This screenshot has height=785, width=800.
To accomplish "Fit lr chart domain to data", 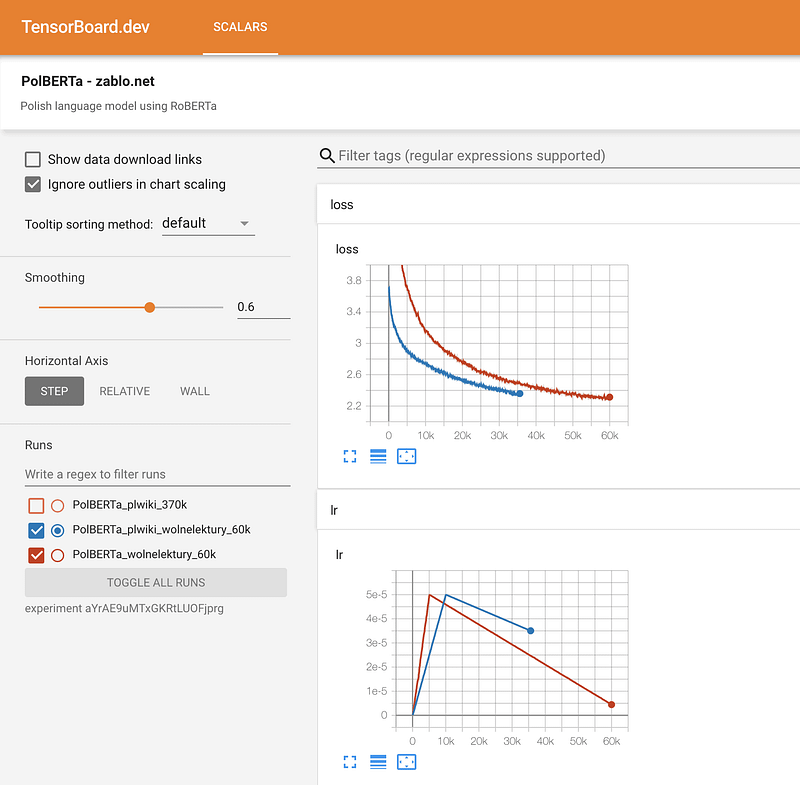I will point(406,762).
